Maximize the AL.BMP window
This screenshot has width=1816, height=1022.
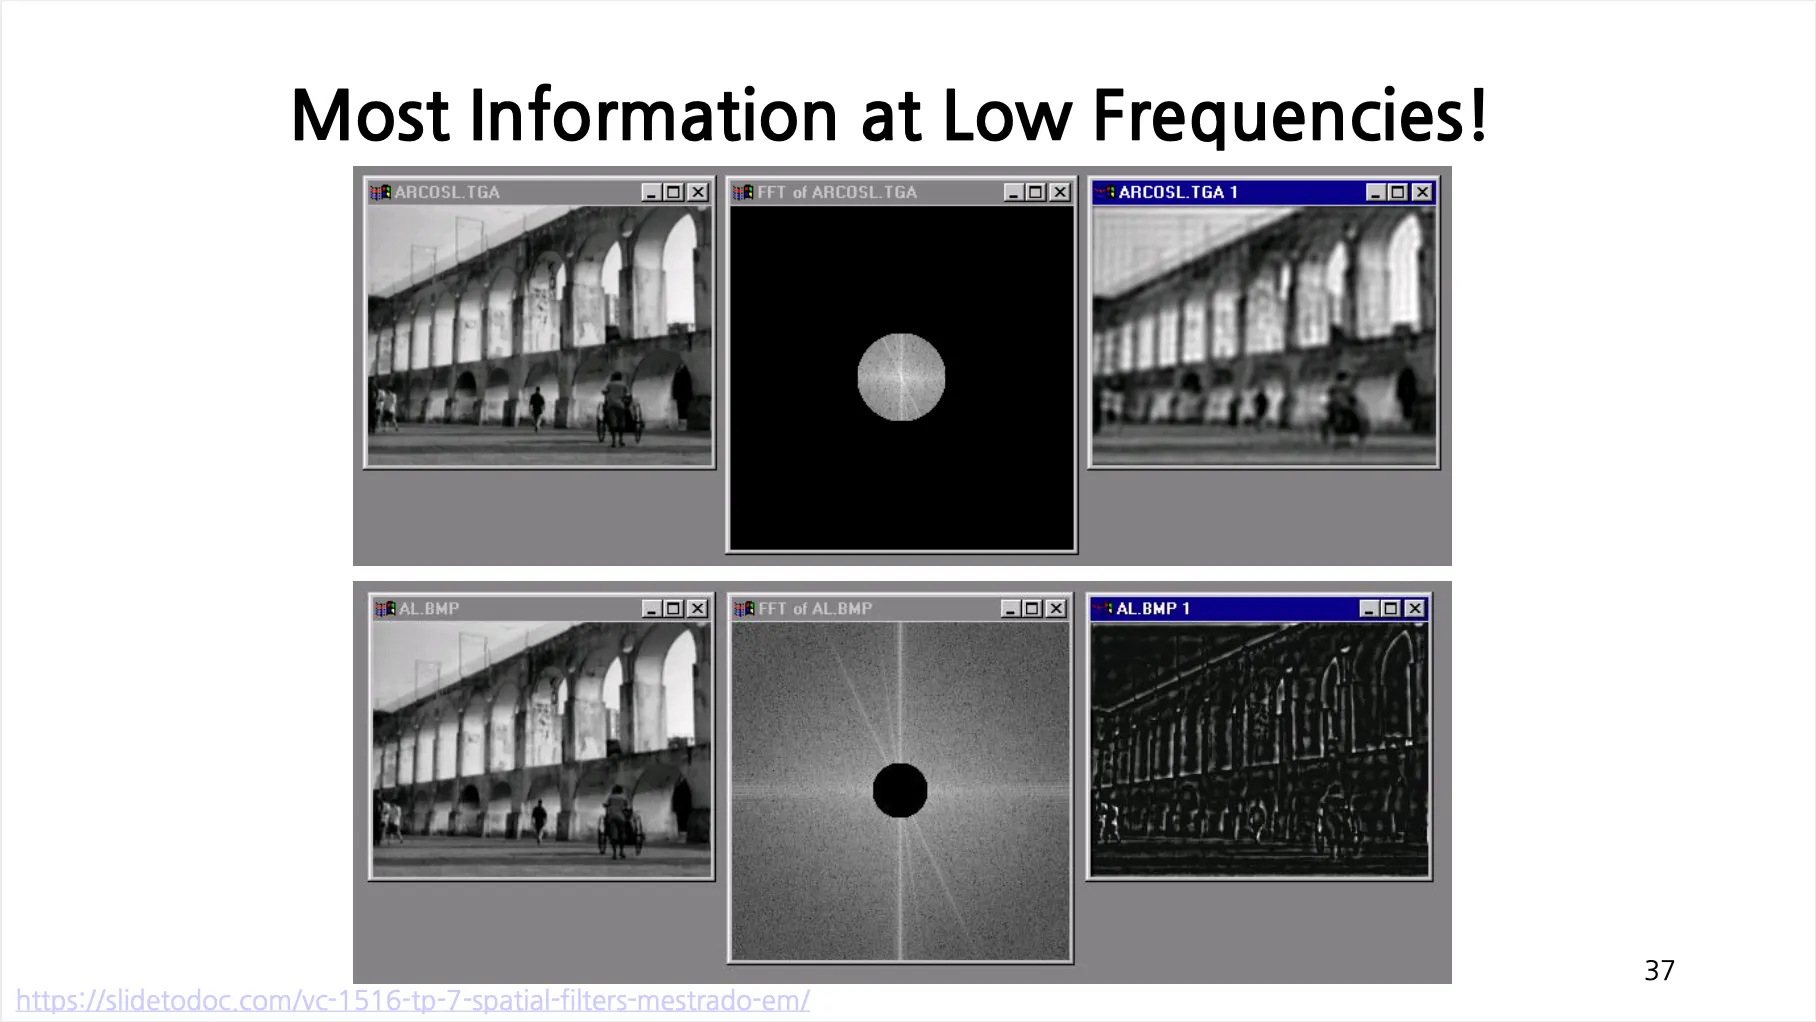click(674, 608)
